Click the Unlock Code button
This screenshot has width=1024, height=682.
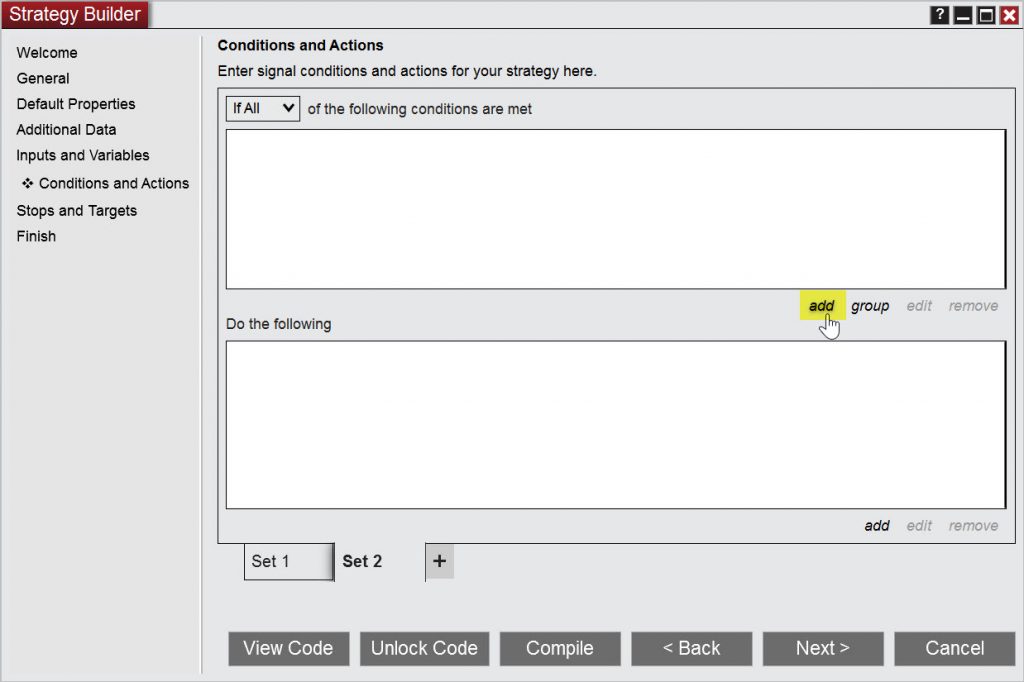424,649
